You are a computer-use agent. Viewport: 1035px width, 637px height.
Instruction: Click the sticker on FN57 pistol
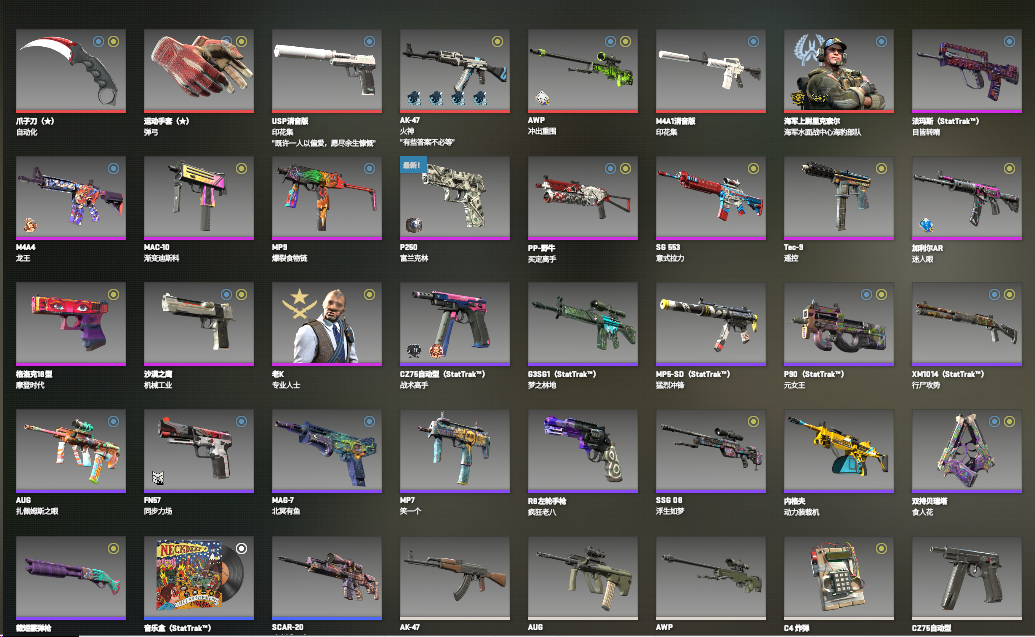pyautogui.click(x=158, y=478)
